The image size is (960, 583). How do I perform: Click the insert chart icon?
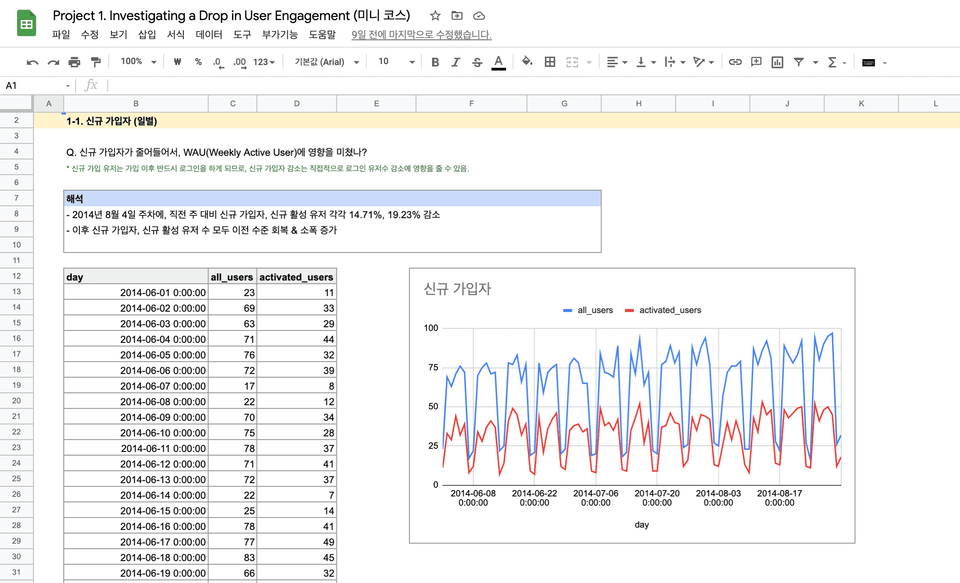click(x=777, y=62)
